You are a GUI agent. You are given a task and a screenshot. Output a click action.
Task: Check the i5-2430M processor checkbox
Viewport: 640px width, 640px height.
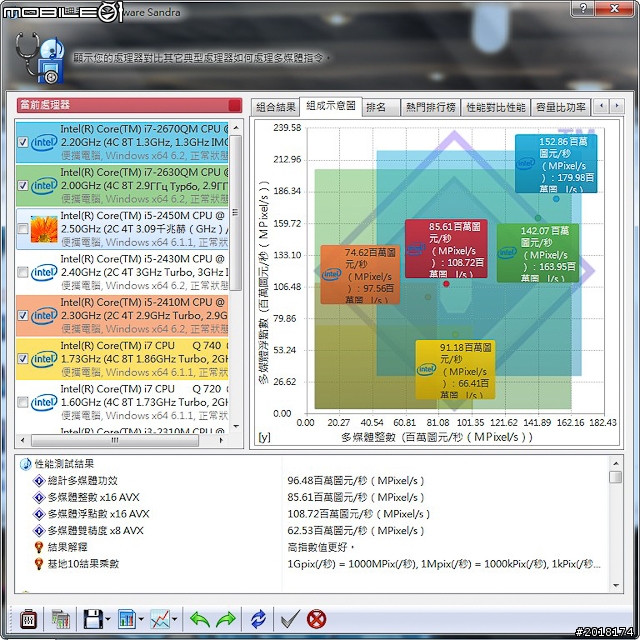[x=23, y=272]
